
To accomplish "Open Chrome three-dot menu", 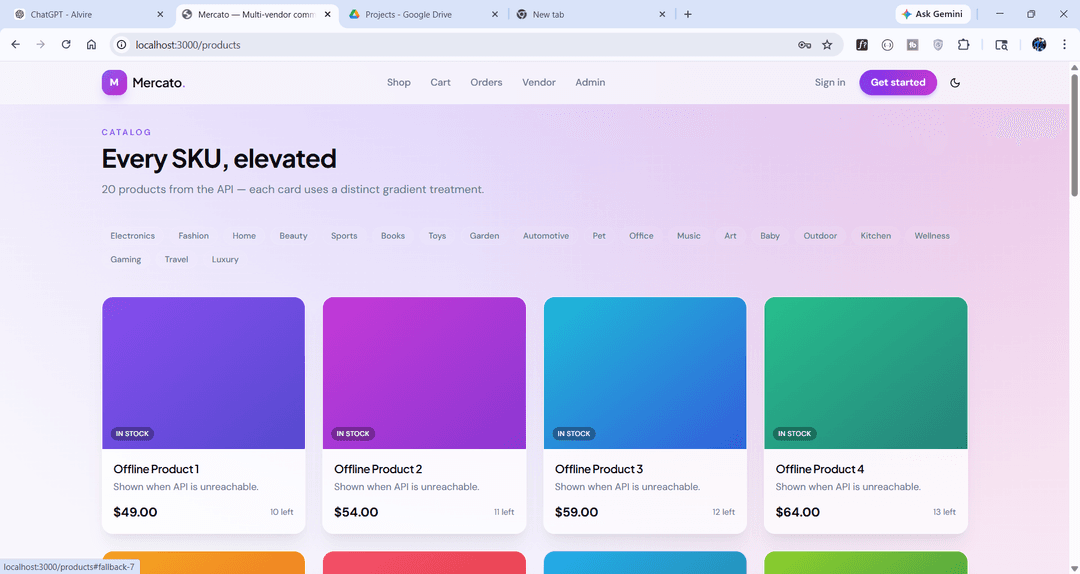I will [x=1064, y=45].
